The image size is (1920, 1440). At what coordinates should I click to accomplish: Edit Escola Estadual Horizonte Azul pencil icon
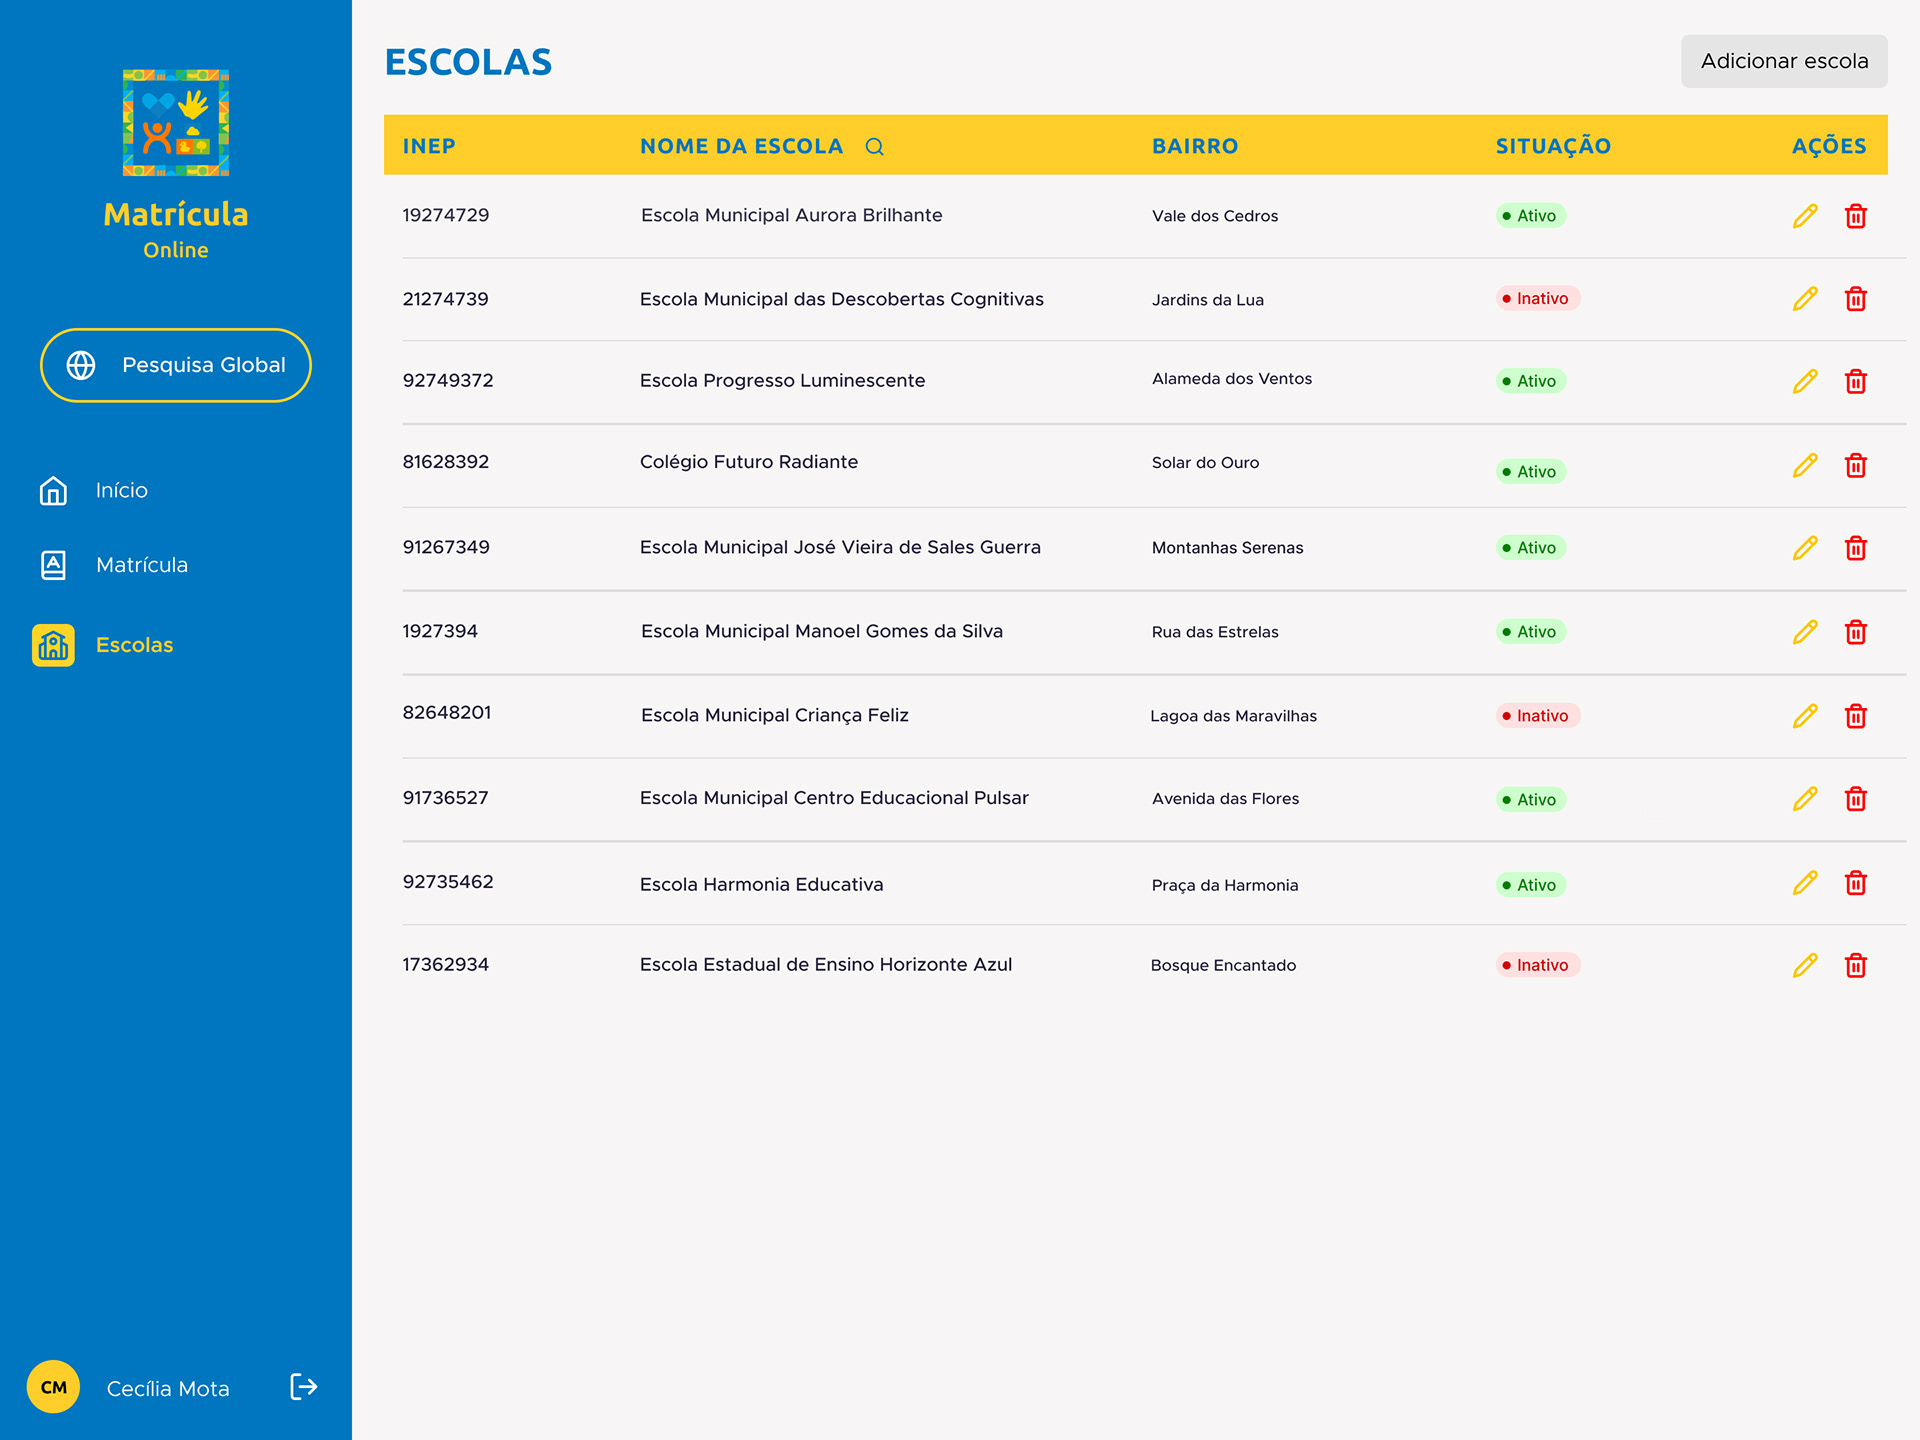(x=1805, y=965)
